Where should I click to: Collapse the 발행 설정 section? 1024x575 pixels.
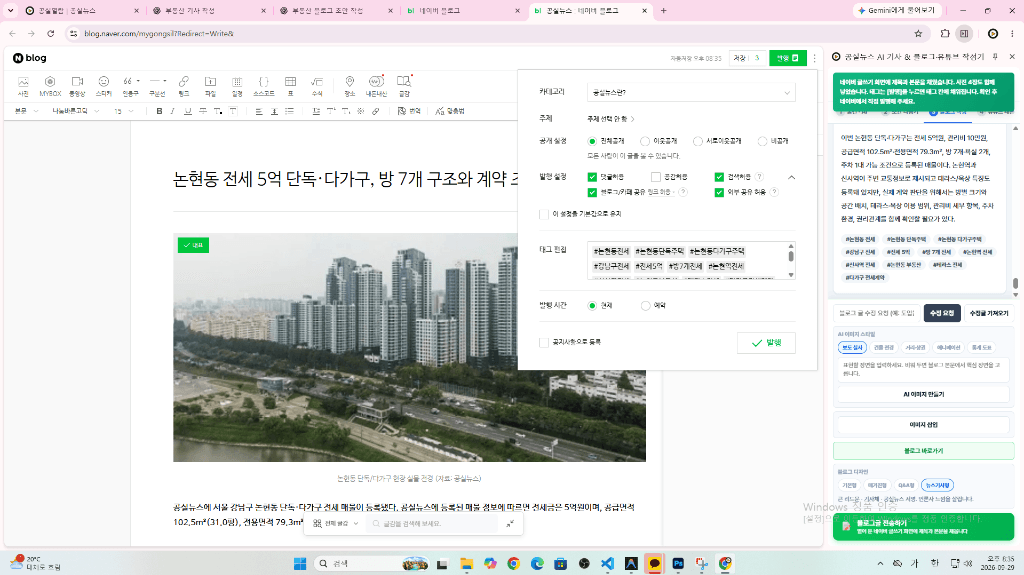pos(791,177)
